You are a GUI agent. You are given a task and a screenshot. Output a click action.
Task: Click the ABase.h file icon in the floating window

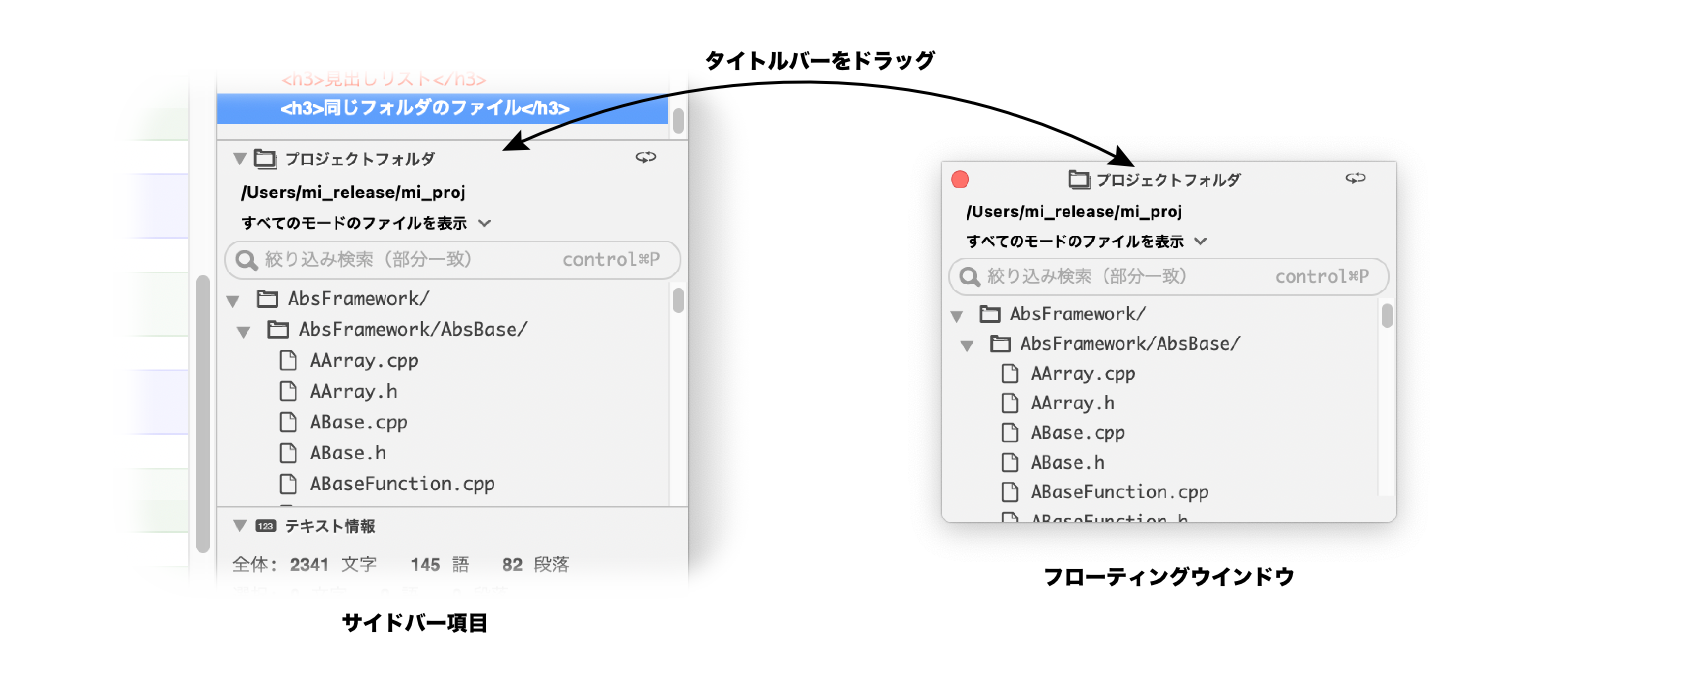[x=1010, y=462]
